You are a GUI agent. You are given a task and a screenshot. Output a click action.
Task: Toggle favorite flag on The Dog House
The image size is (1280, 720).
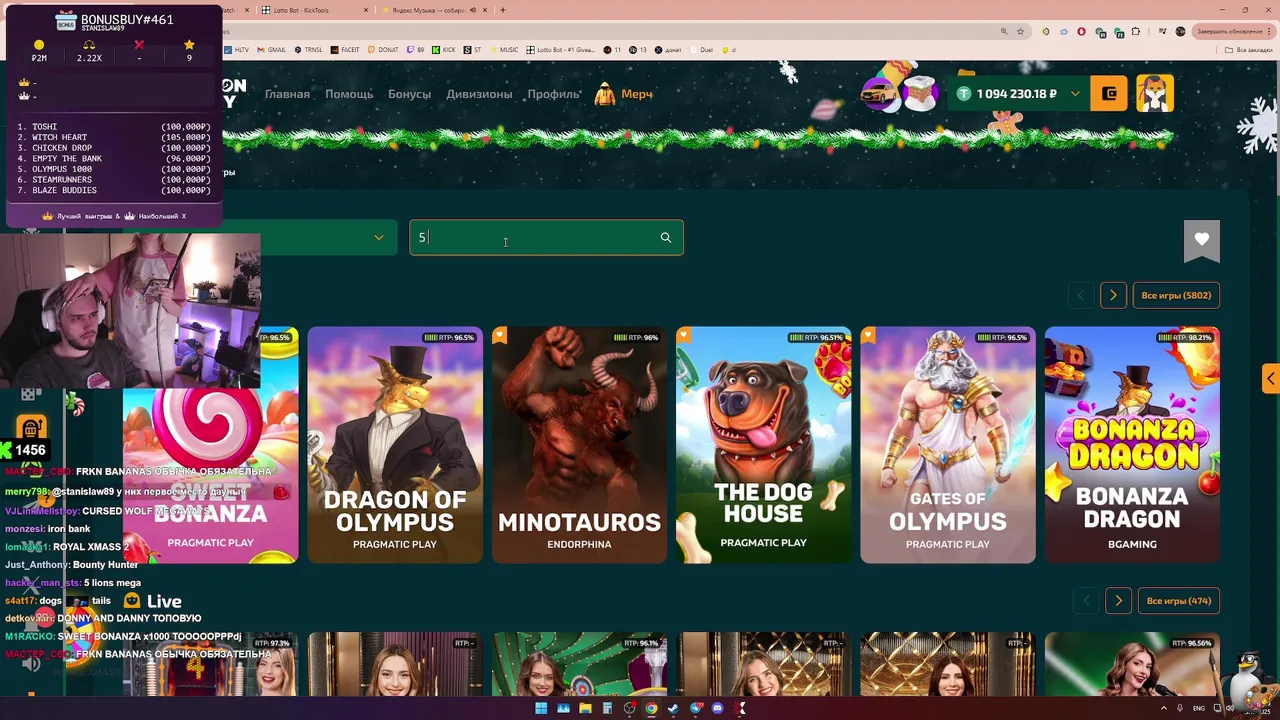pyautogui.click(x=684, y=336)
